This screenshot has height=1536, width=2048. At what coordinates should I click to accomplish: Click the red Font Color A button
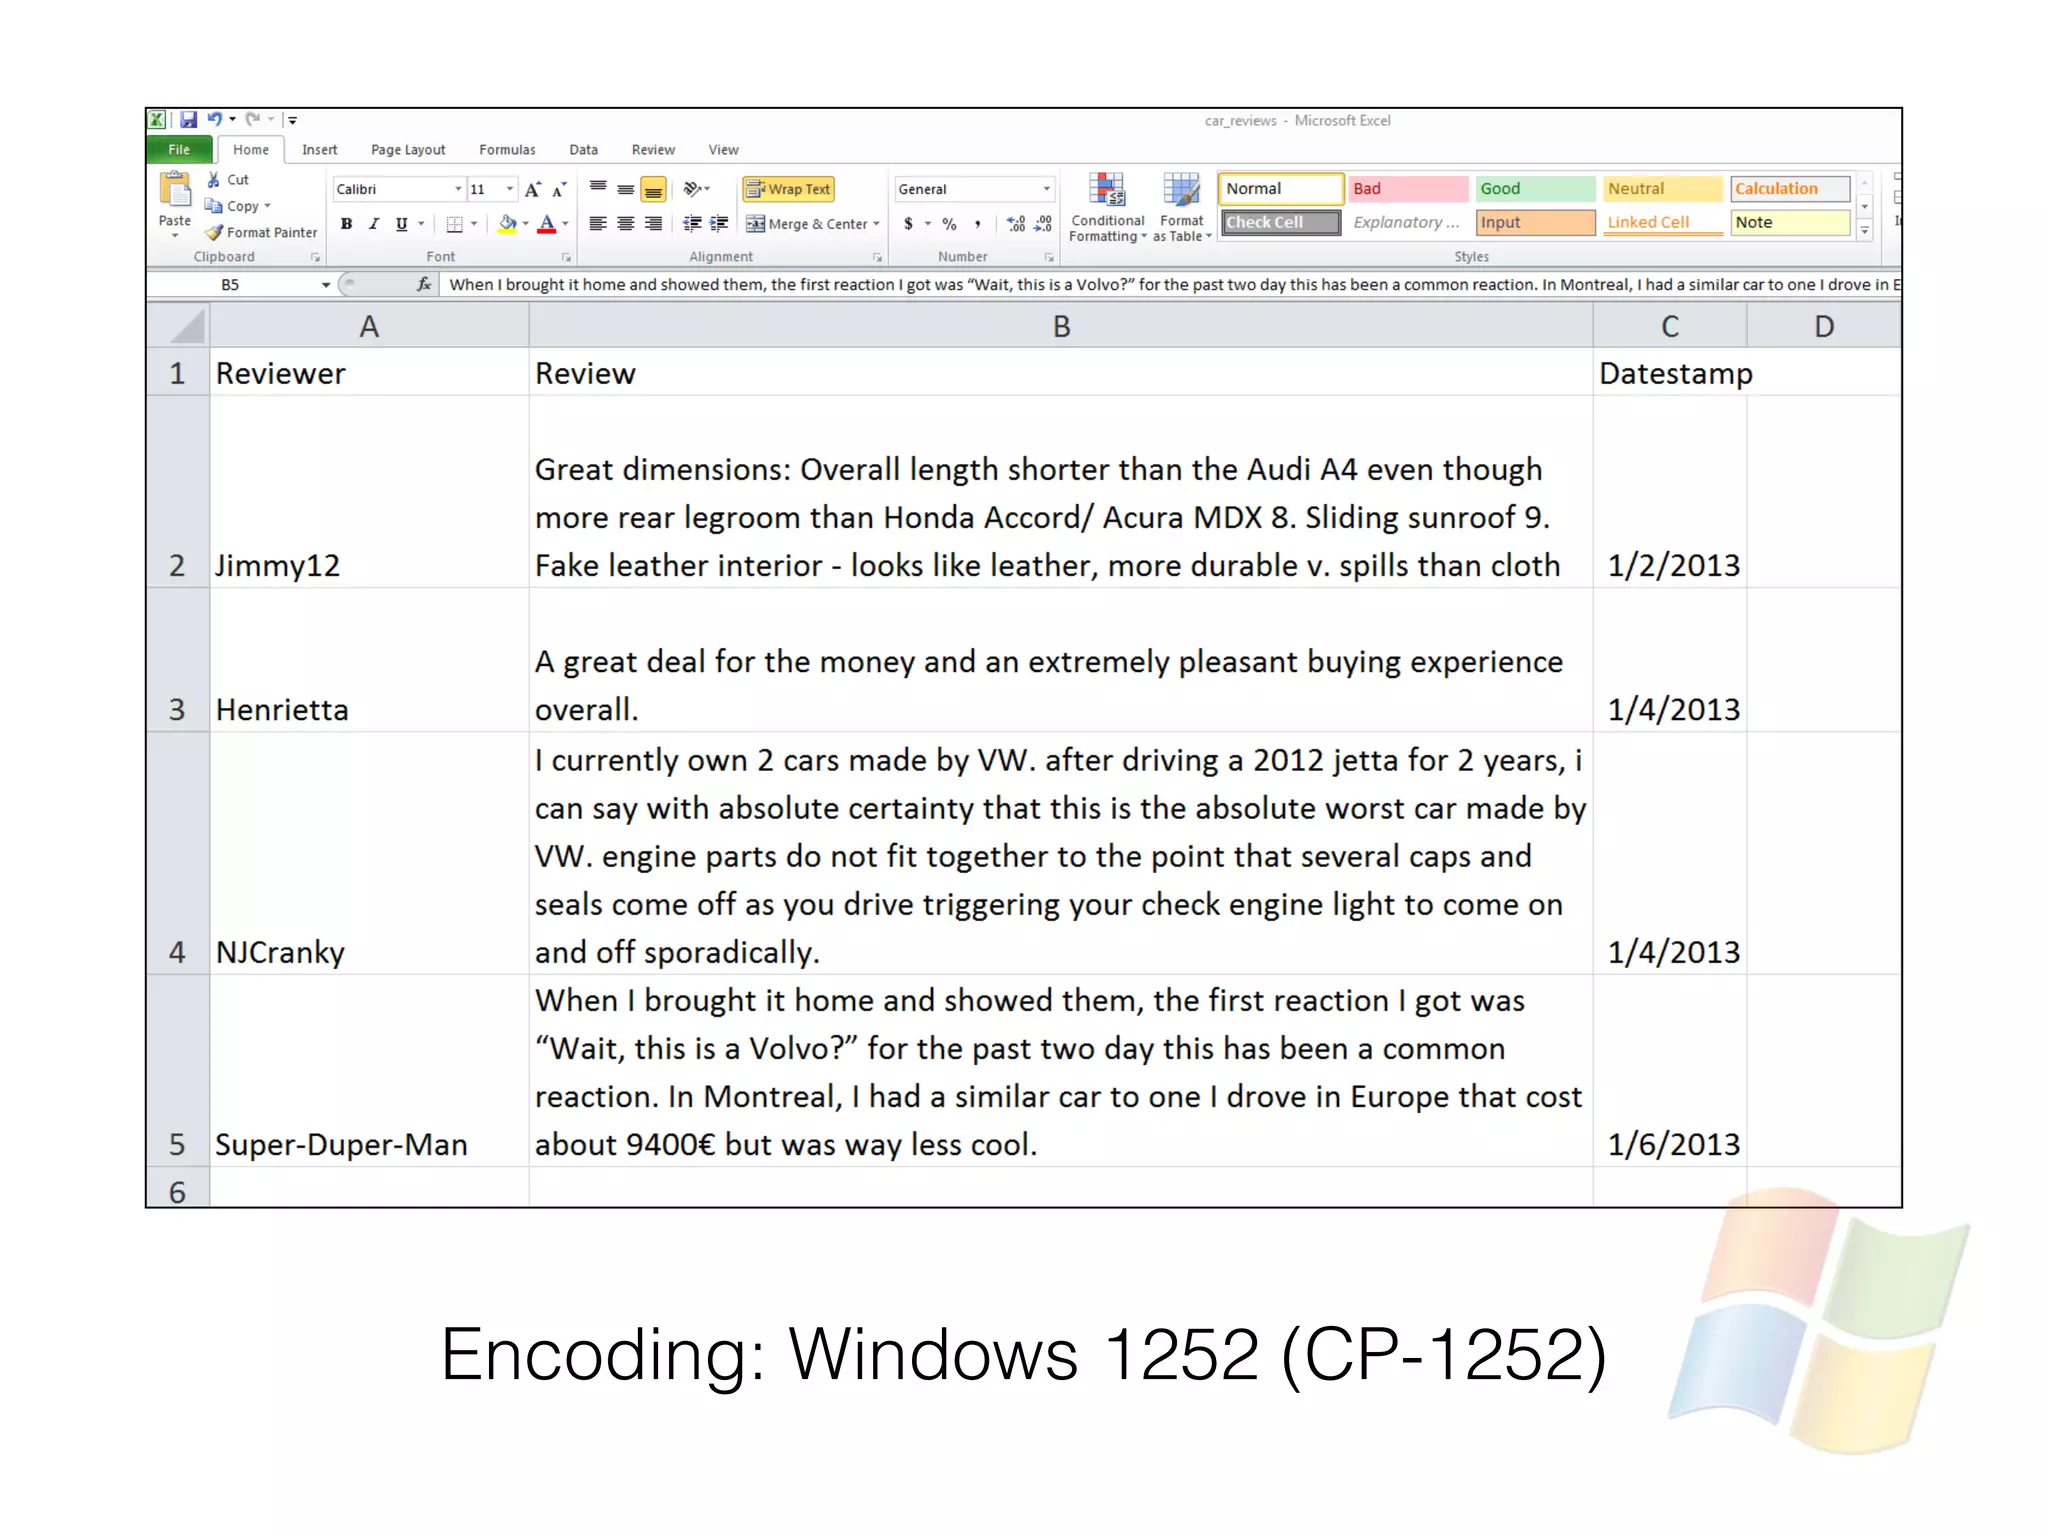point(546,224)
